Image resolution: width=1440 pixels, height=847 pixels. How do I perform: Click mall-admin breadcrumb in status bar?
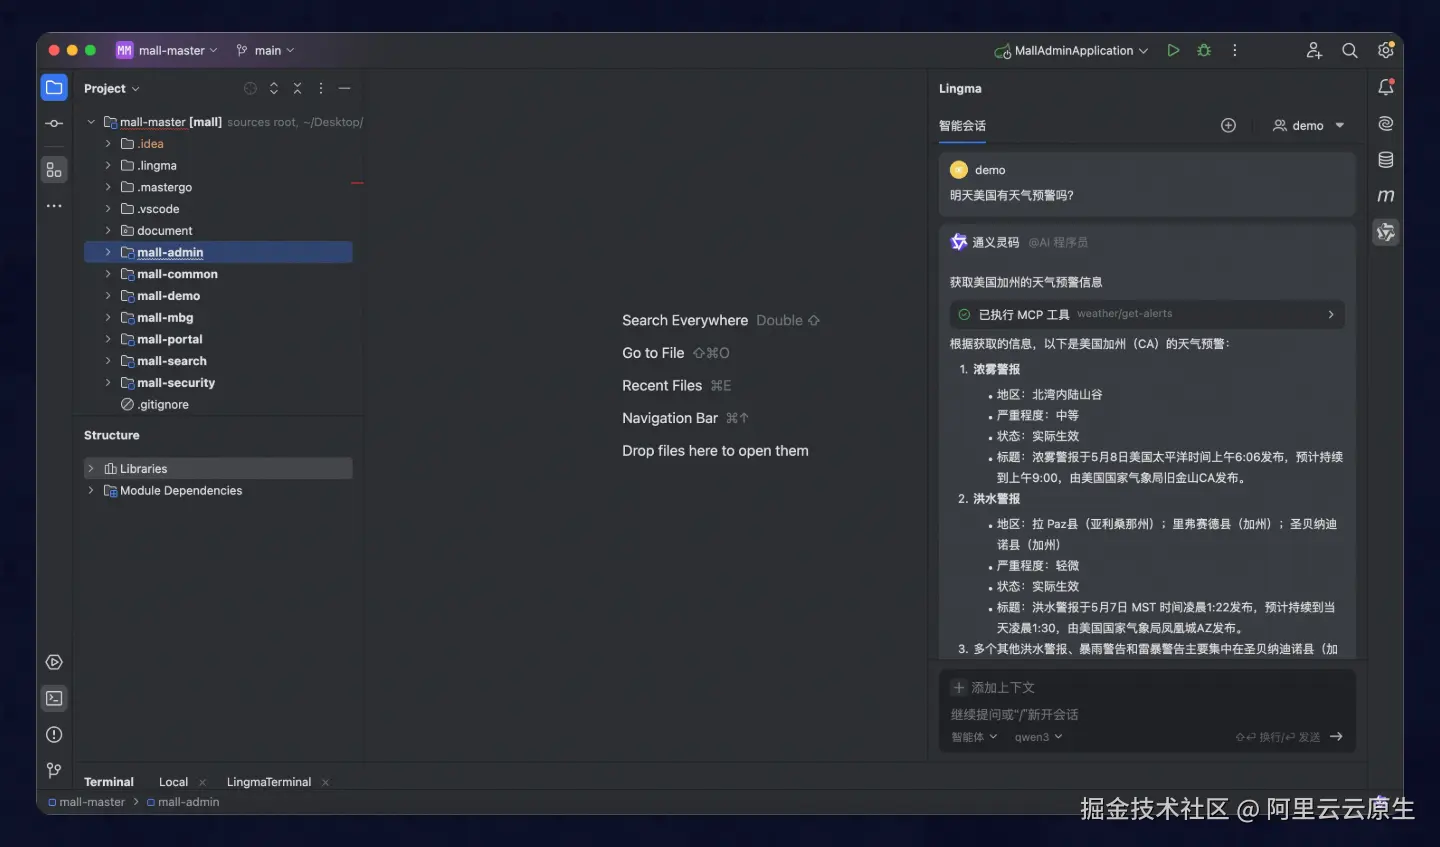tap(183, 802)
